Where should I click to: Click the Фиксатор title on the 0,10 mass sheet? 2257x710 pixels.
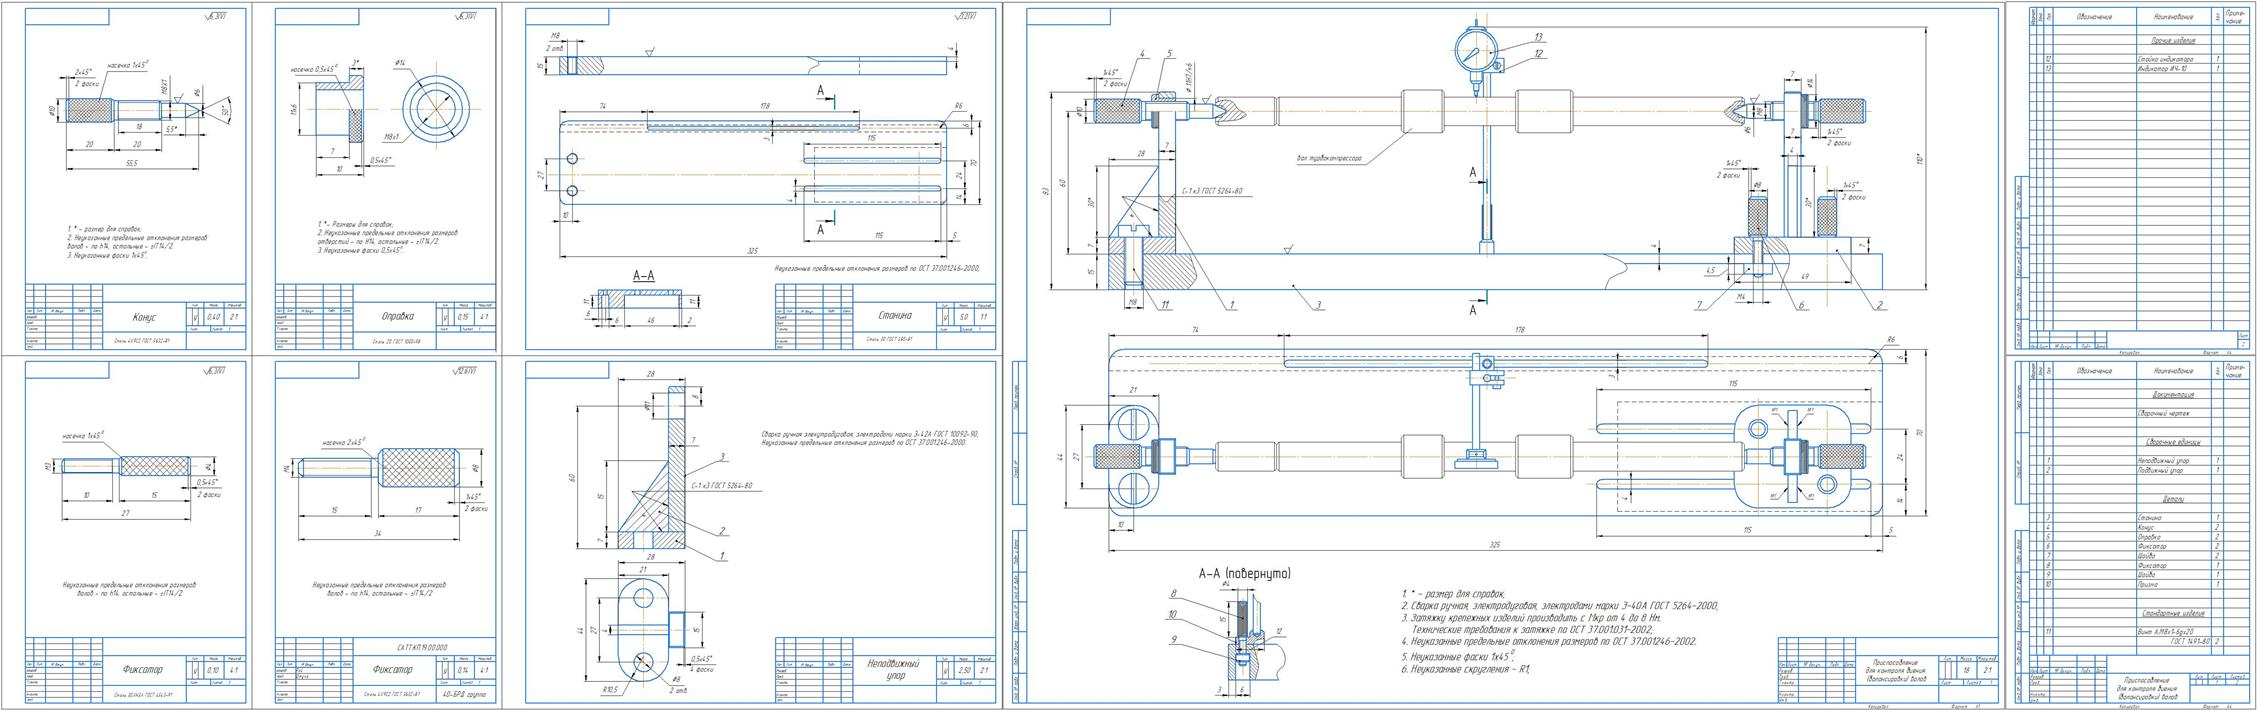142,669
